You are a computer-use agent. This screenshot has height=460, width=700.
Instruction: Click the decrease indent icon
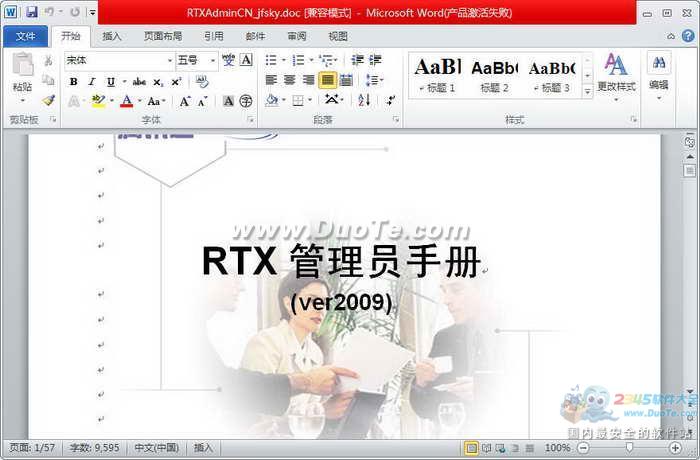pyautogui.click(x=357, y=60)
